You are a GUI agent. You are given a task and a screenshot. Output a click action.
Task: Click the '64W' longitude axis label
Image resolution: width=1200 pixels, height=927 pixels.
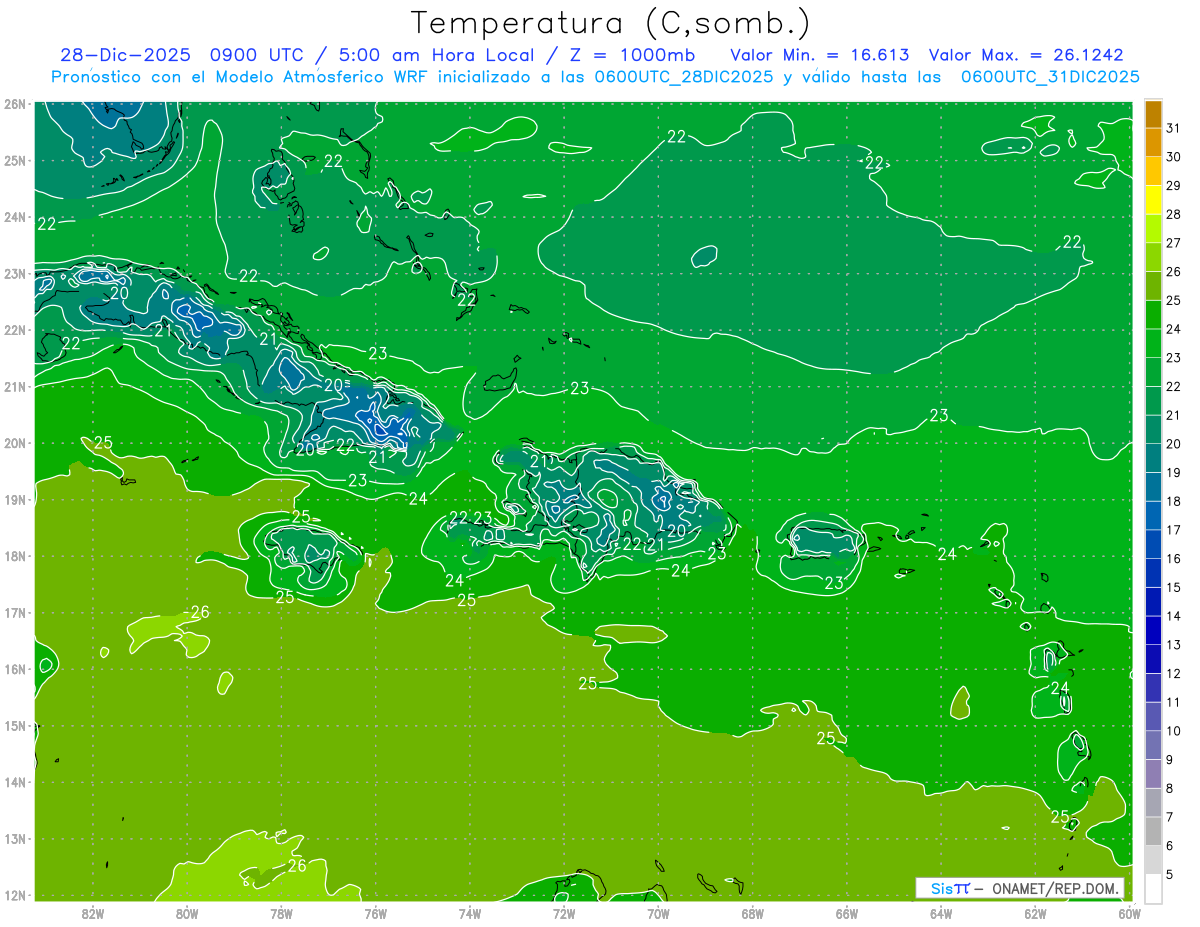coord(941,913)
